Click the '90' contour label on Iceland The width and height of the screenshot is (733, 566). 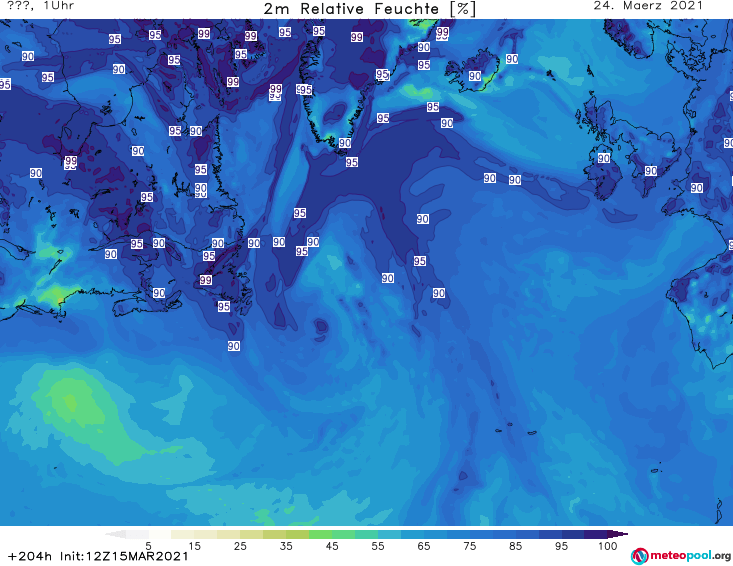[x=475, y=76]
